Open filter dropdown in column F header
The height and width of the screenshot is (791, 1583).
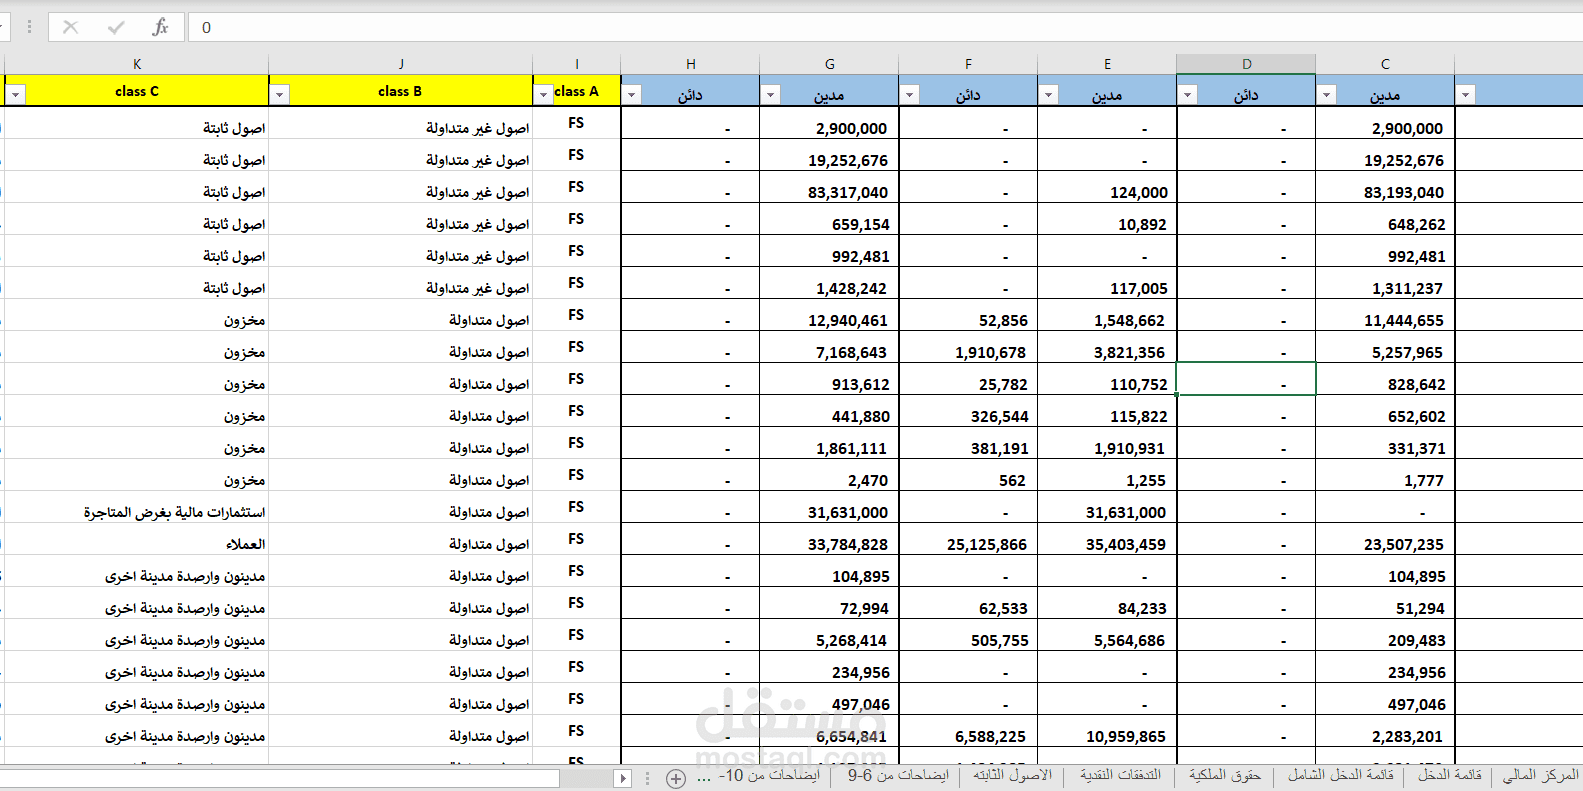coord(910,95)
